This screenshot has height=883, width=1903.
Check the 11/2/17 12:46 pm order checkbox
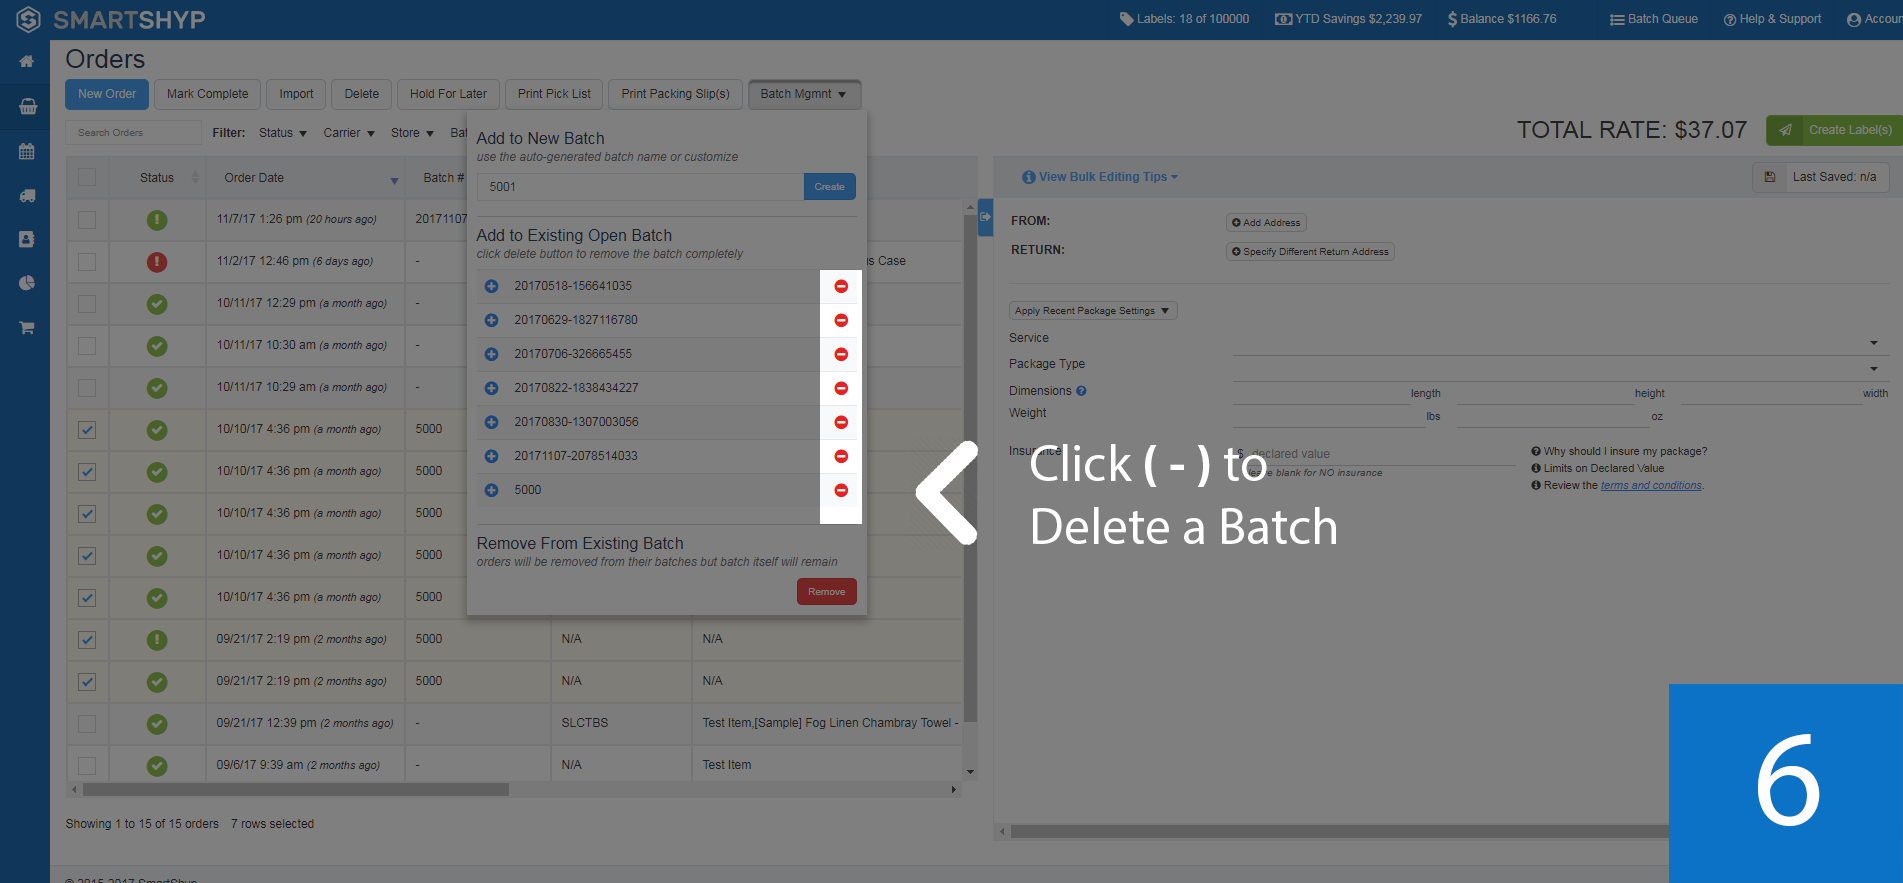click(x=87, y=262)
